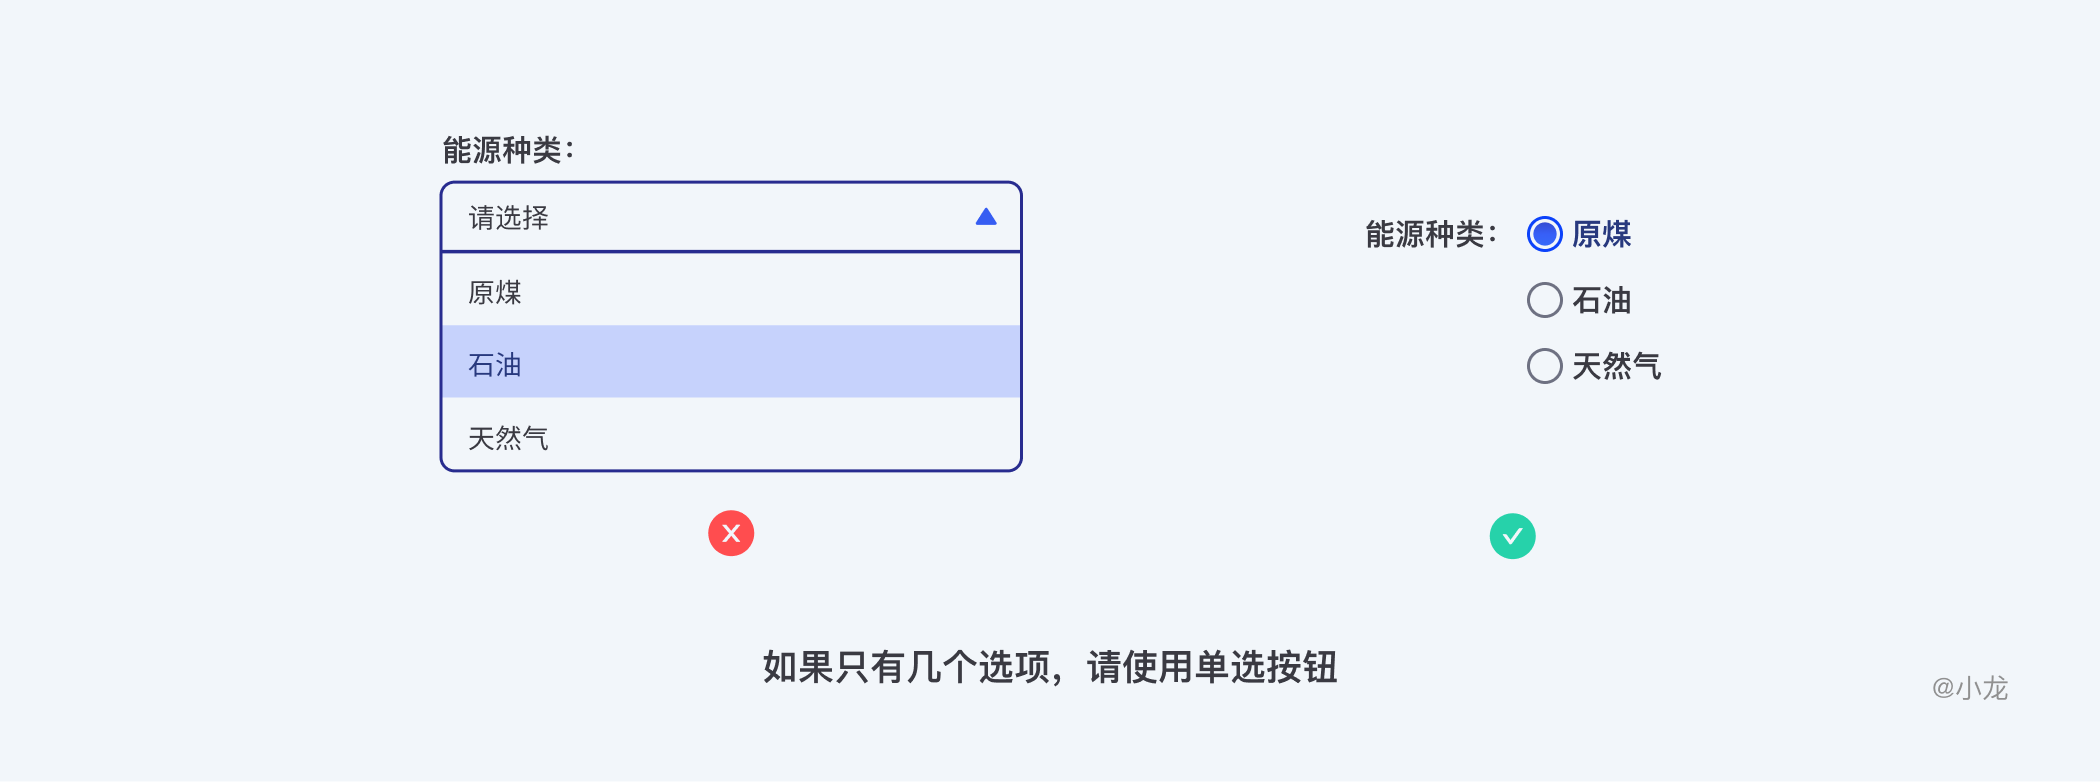Collapse dropdown using the blue triangle arrow

[986, 217]
